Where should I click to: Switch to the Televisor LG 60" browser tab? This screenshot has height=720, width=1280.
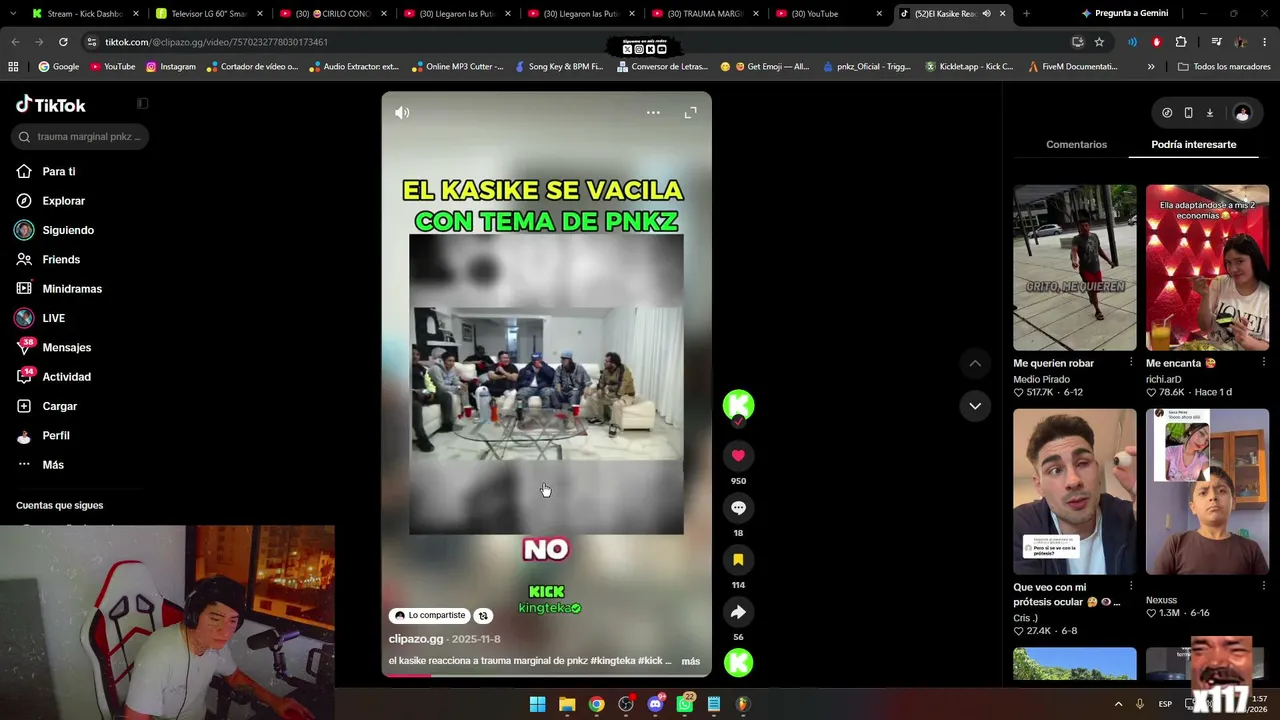tap(209, 14)
